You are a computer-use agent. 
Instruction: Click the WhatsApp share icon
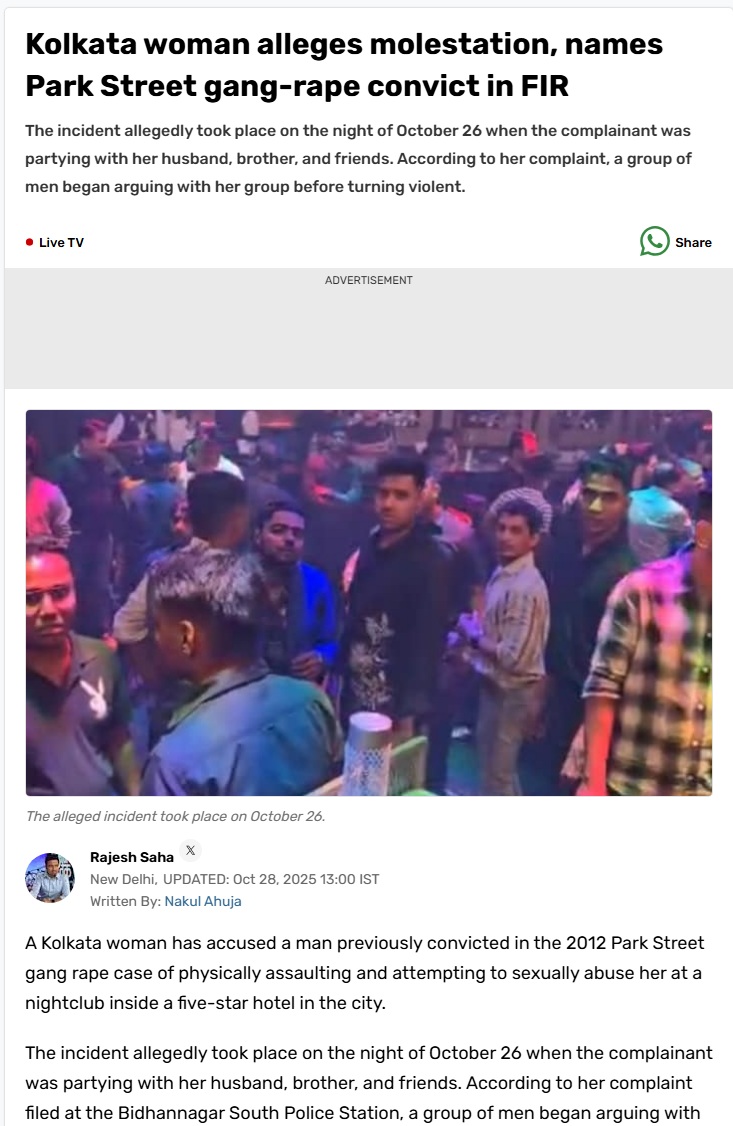tap(654, 241)
